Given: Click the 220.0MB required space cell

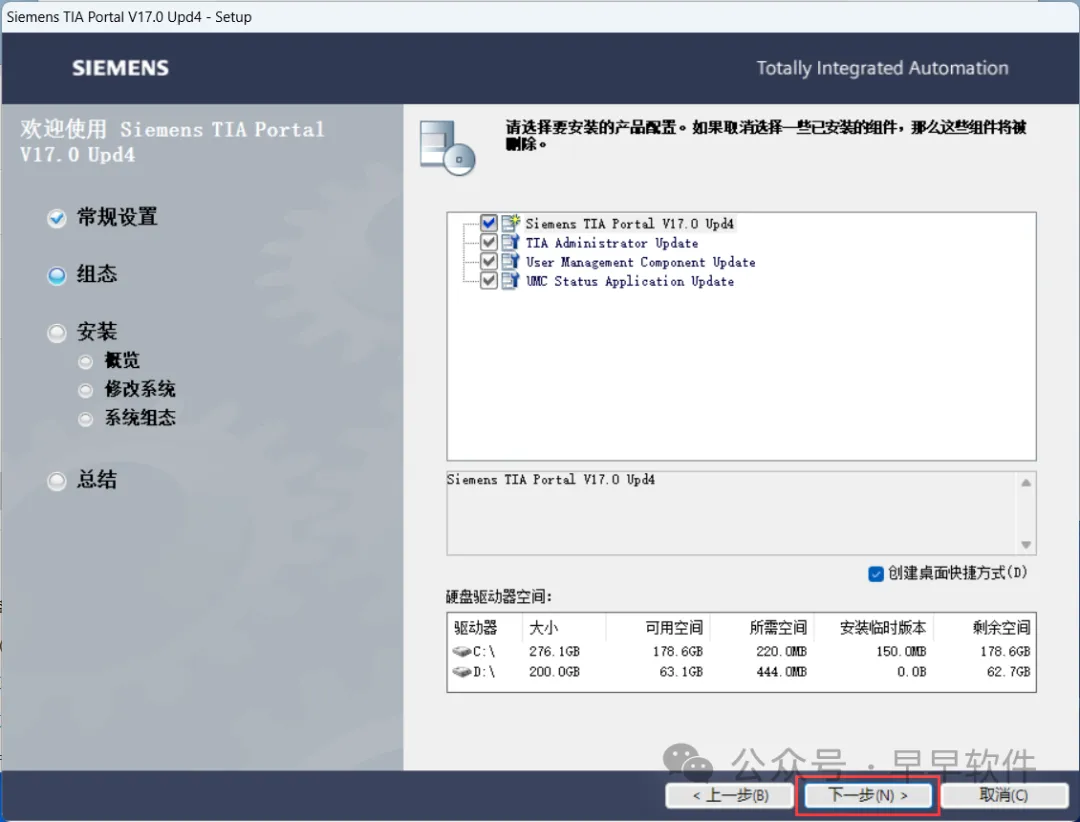Looking at the screenshot, I should (x=781, y=651).
